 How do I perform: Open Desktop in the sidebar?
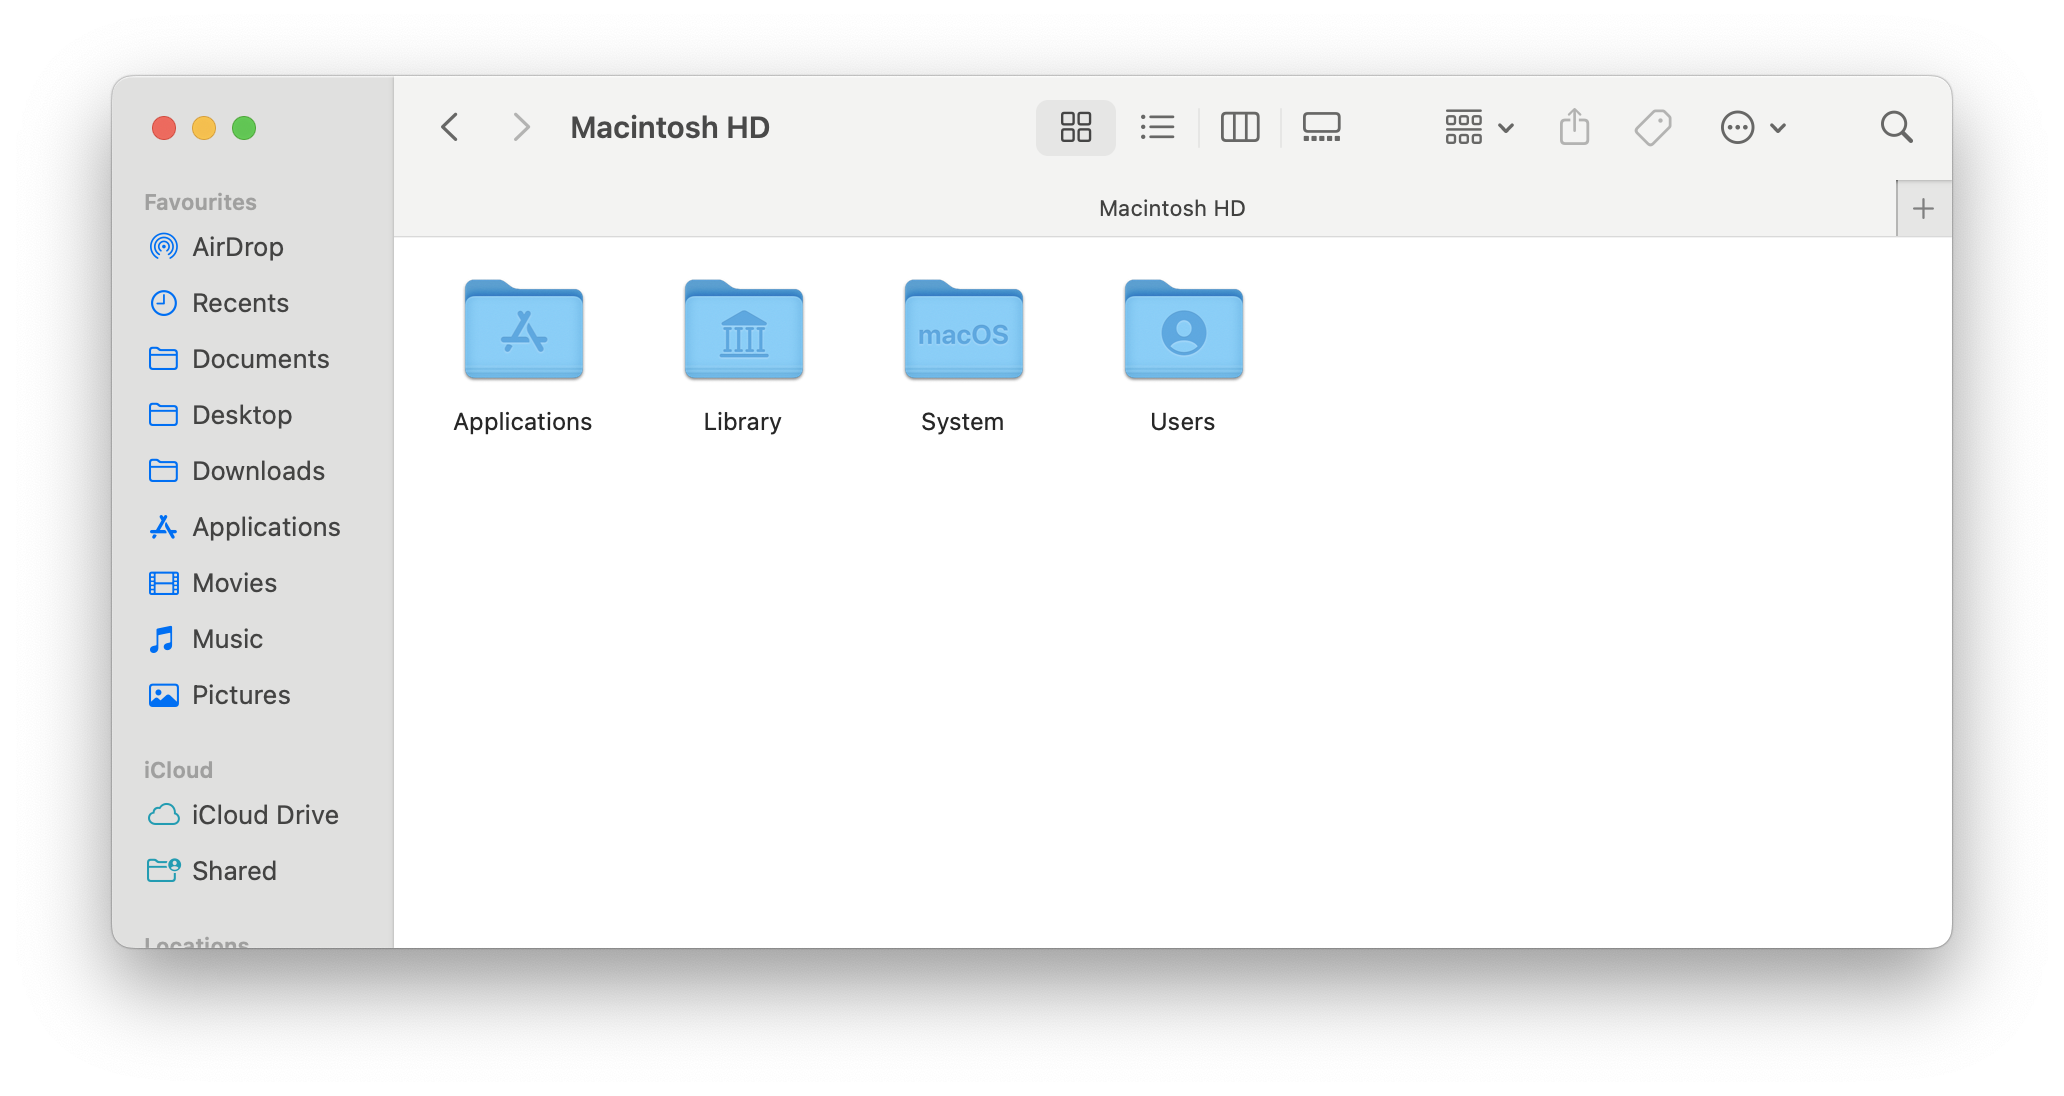tap(252, 415)
